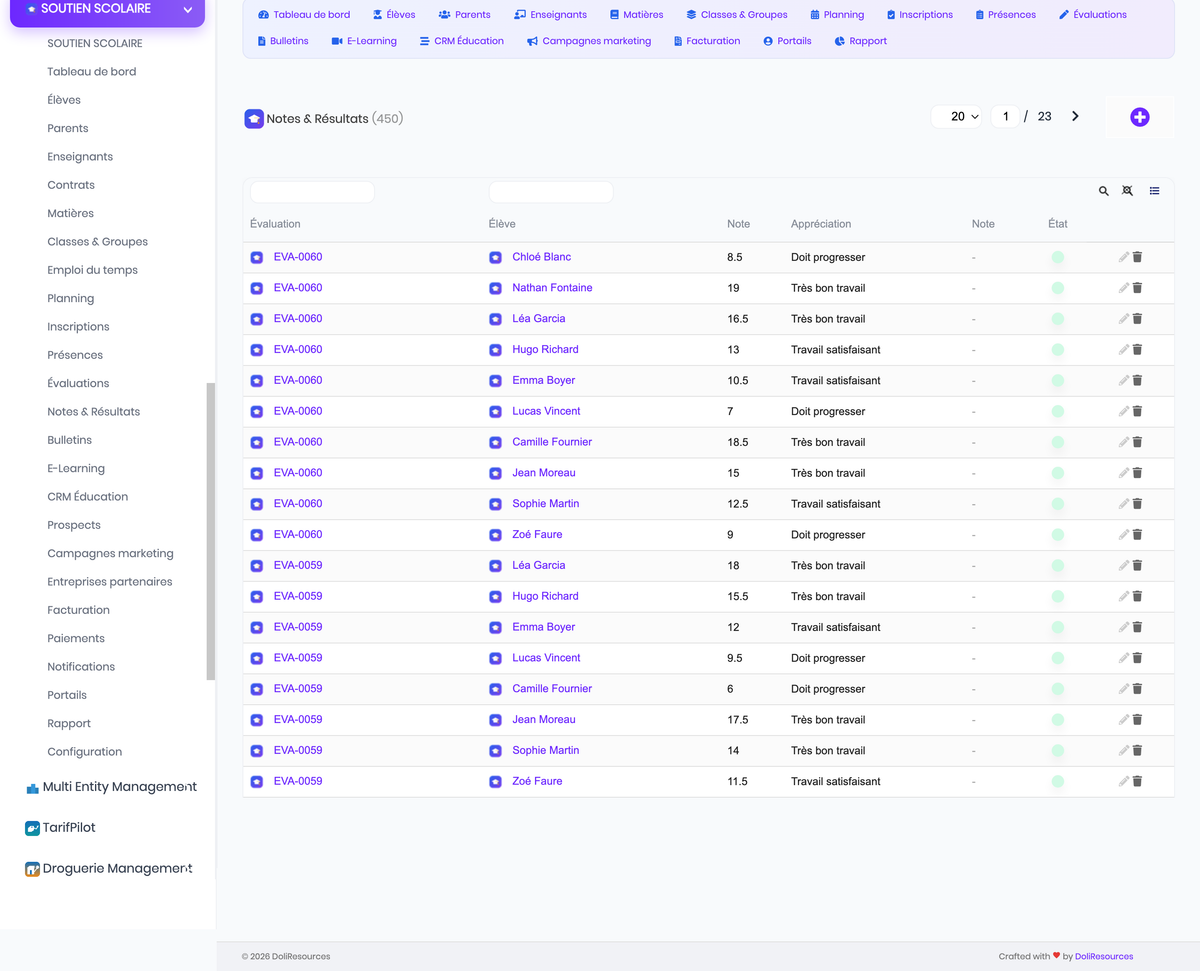
Task: Go to the next page with the arrow
Action: coord(1075,117)
